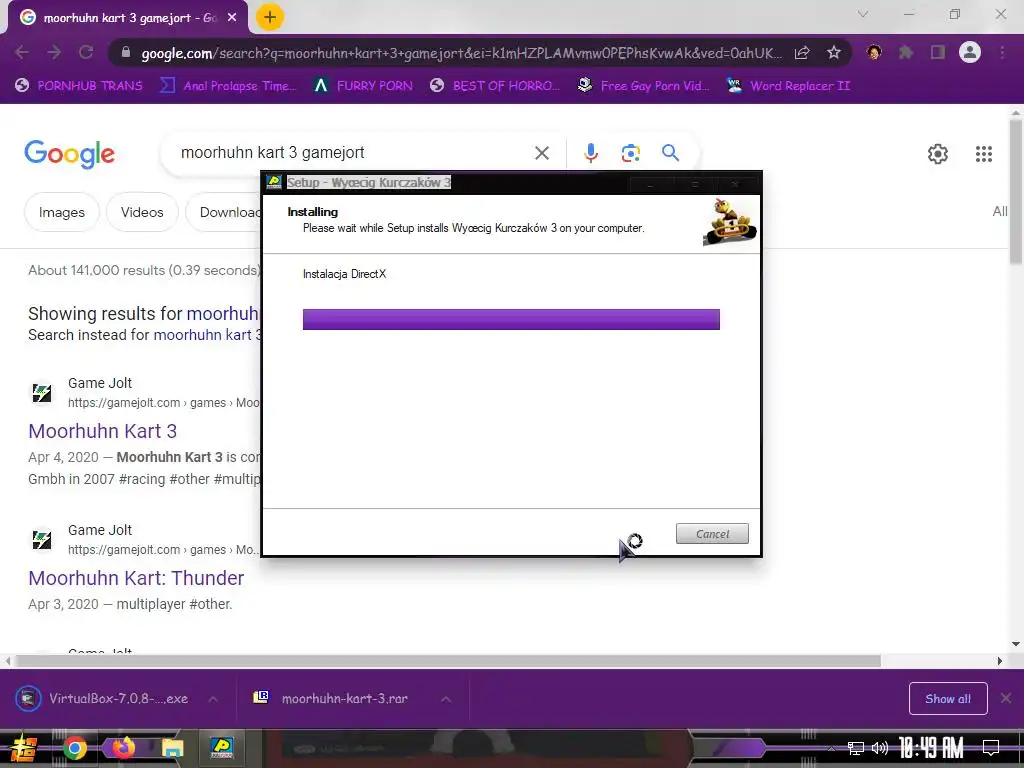The height and width of the screenshot is (768, 1024).
Task: Click Show all downloads button
Action: click(x=948, y=699)
